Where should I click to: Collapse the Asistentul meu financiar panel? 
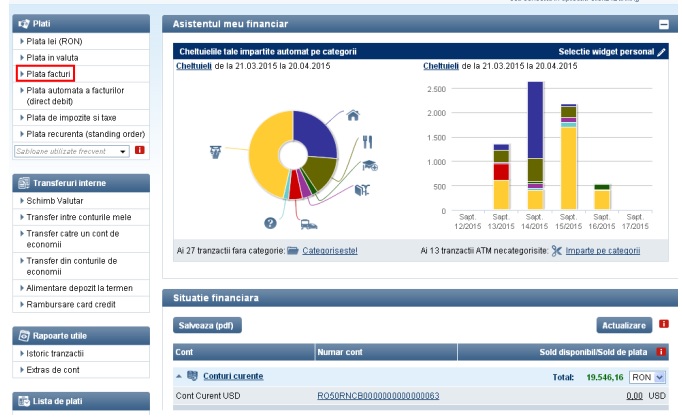pyautogui.click(x=664, y=24)
